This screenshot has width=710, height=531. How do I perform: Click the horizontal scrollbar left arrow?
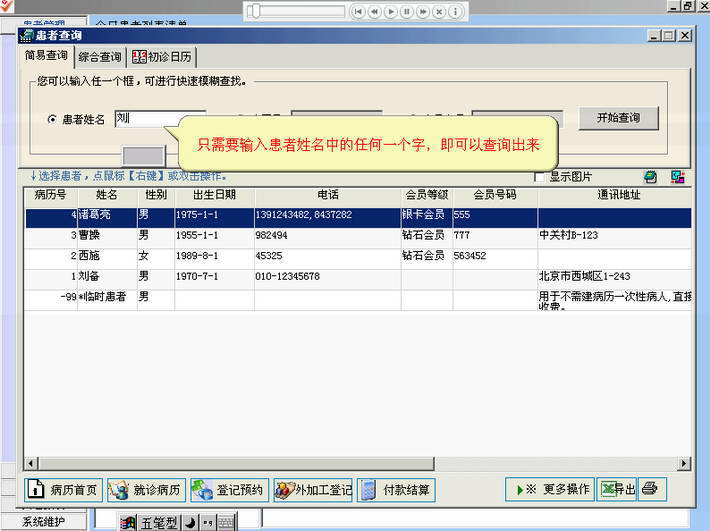(31, 464)
